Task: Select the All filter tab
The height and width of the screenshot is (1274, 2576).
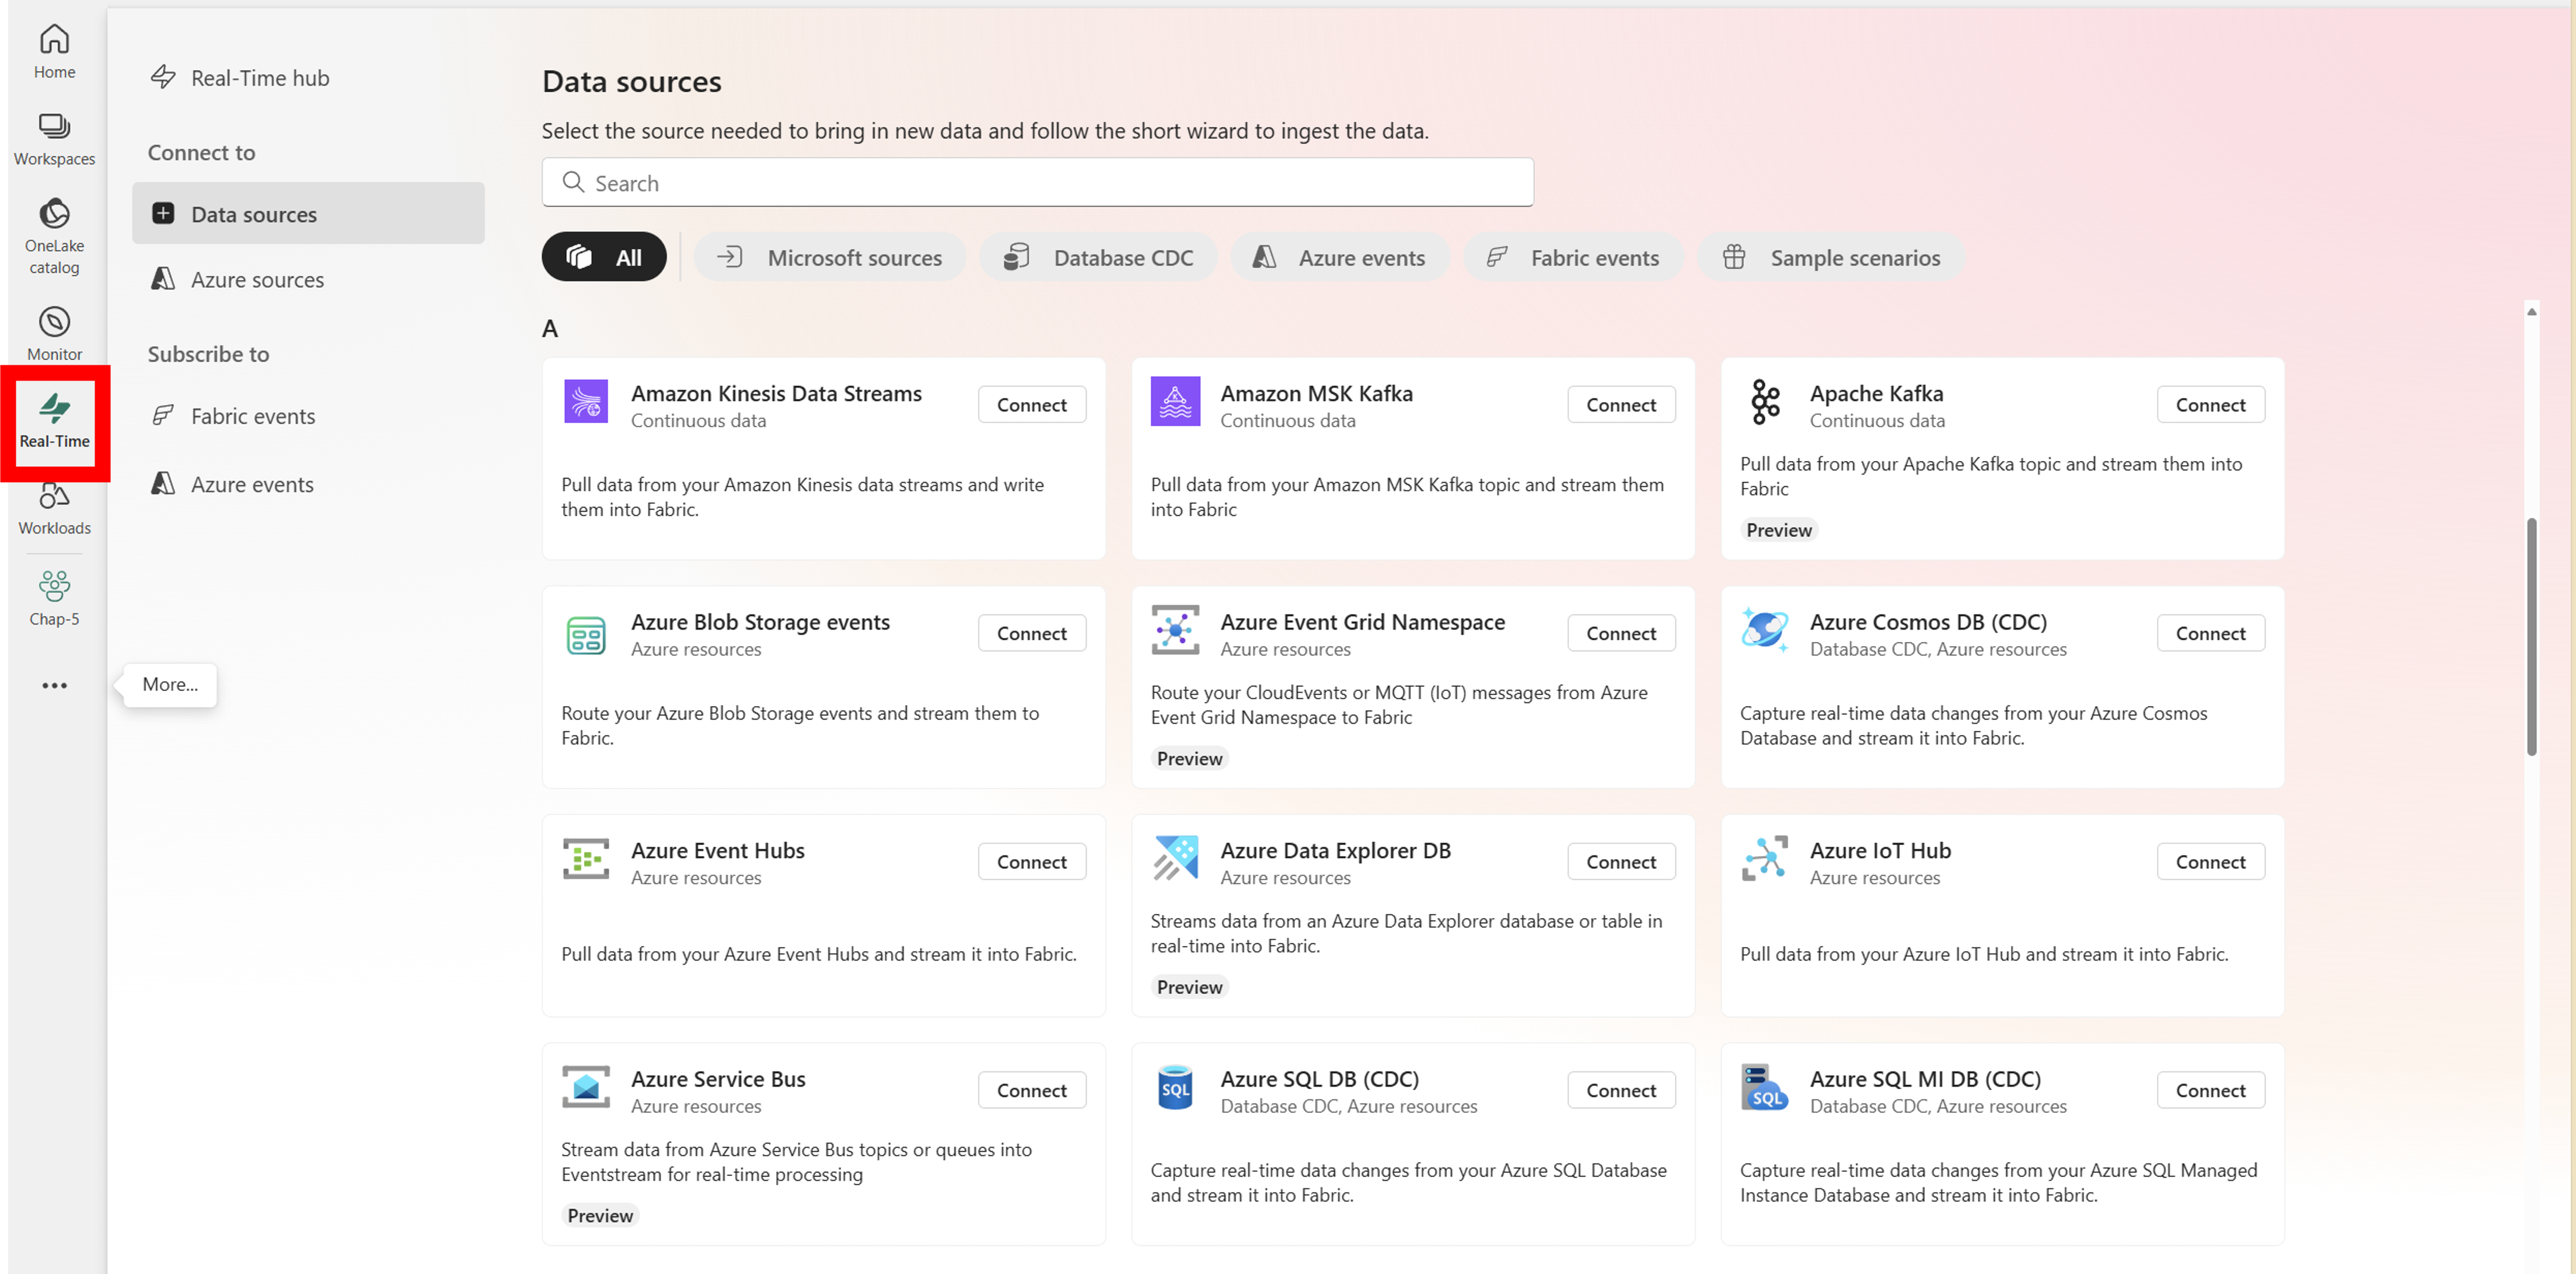Action: click(x=604, y=257)
